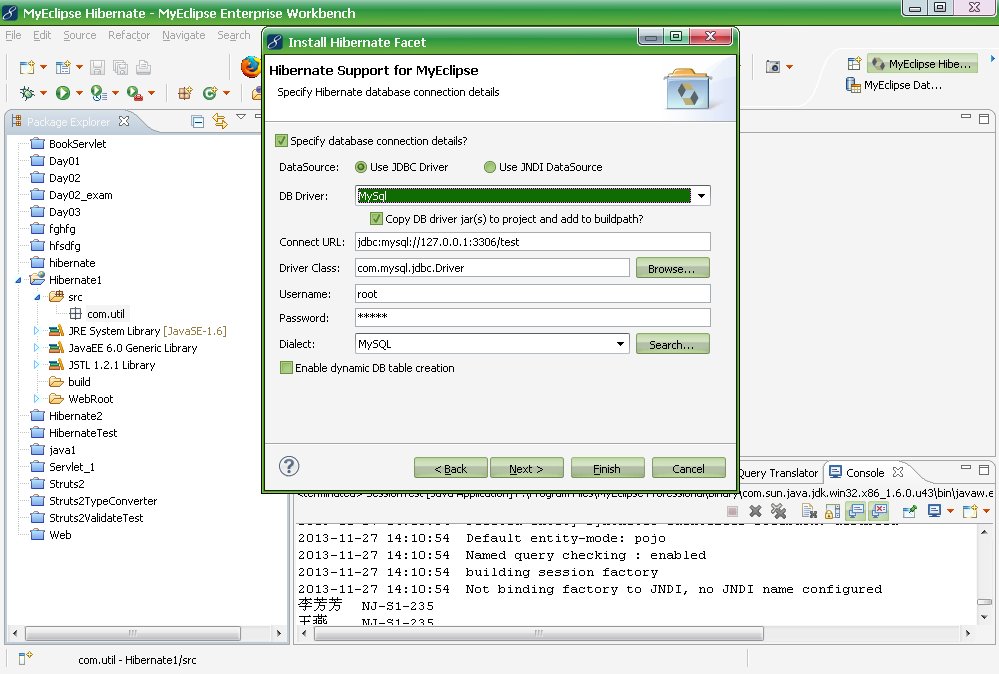Click the Firefox browser toolbar icon
The height and width of the screenshot is (674, 999).
click(250, 67)
